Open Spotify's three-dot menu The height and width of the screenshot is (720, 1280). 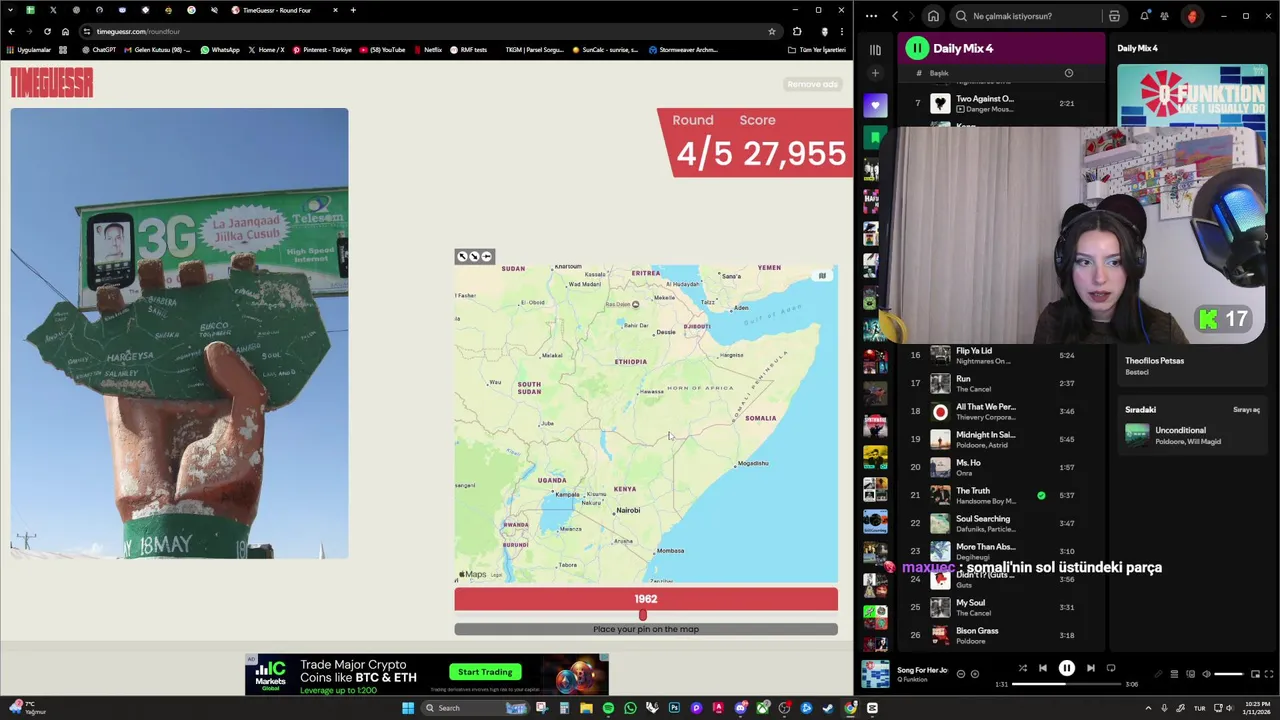[x=871, y=16]
